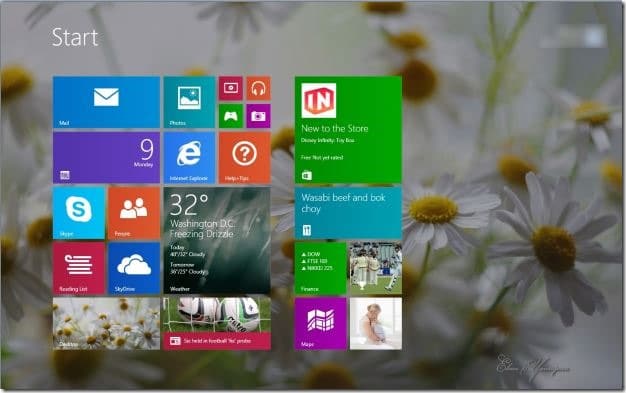The height and width of the screenshot is (393, 626).
Task: Open the Calendar tile showing 9 Monday
Action: tap(106, 158)
